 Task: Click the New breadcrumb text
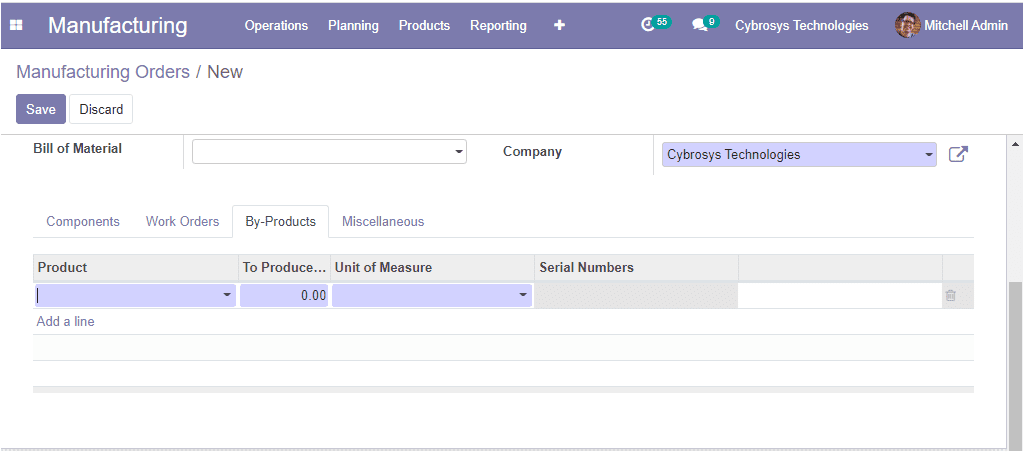(225, 72)
